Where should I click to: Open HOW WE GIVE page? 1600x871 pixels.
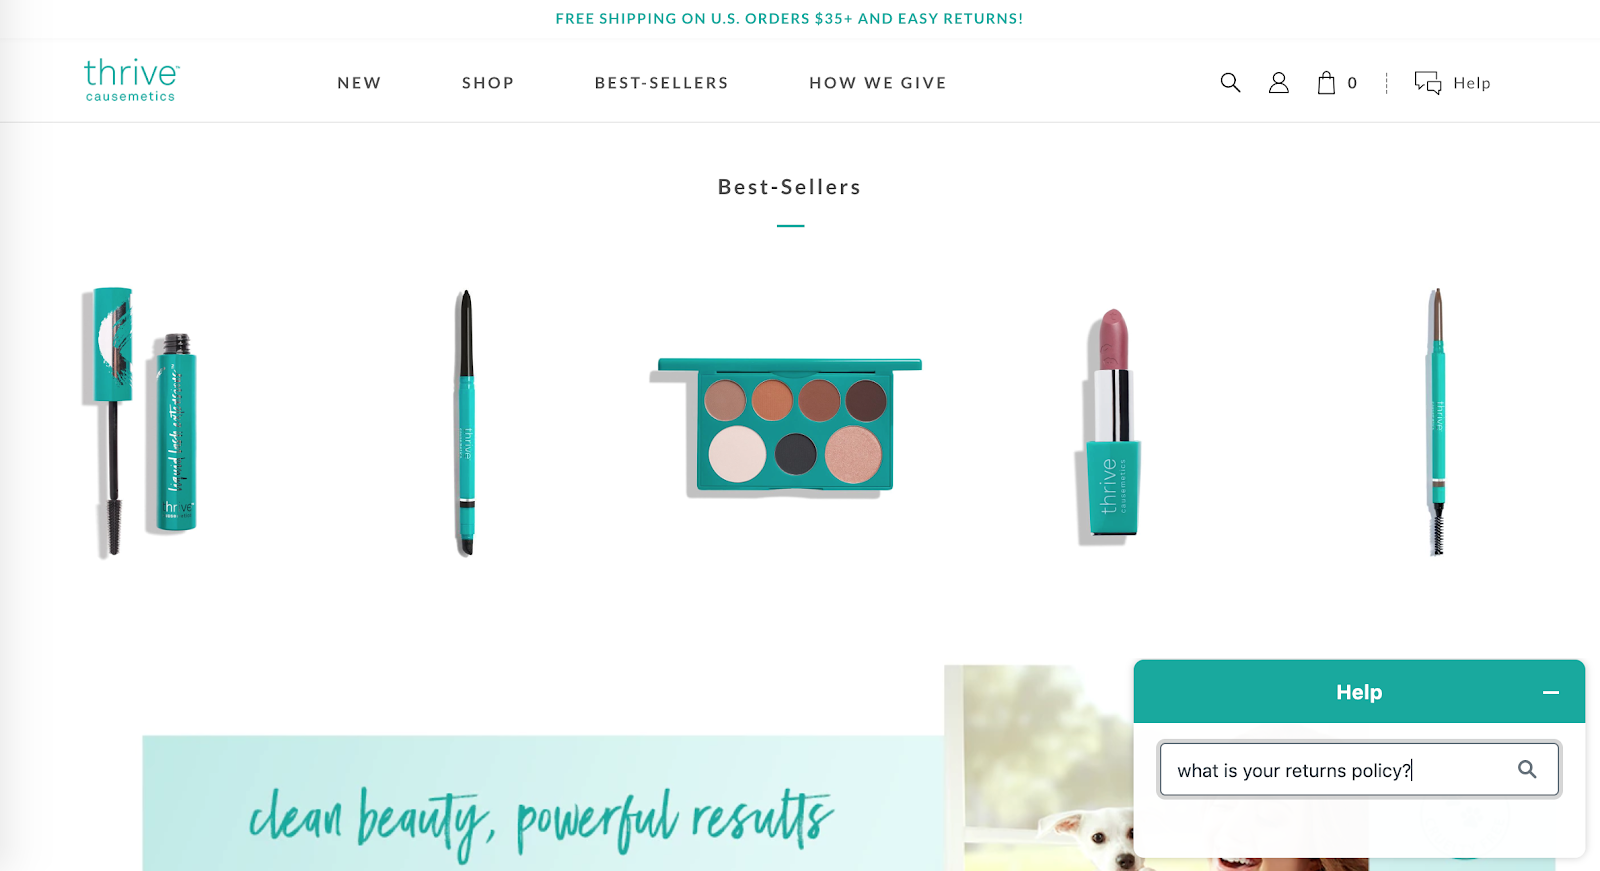(878, 83)
